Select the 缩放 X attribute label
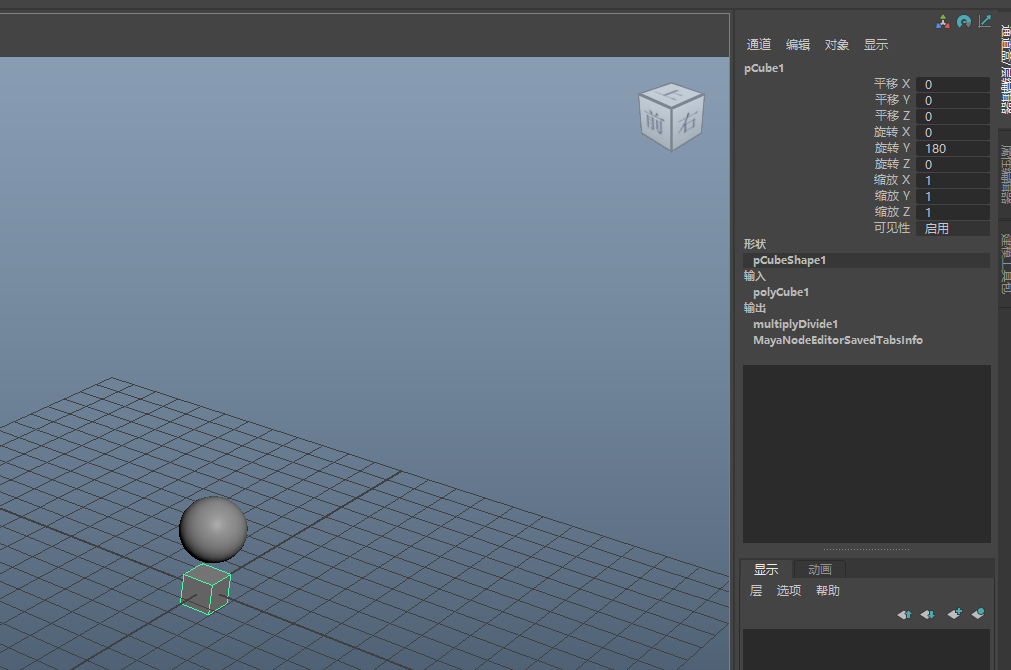The width and height of the screenshot is (1011, 670). [x=892, y=180]
